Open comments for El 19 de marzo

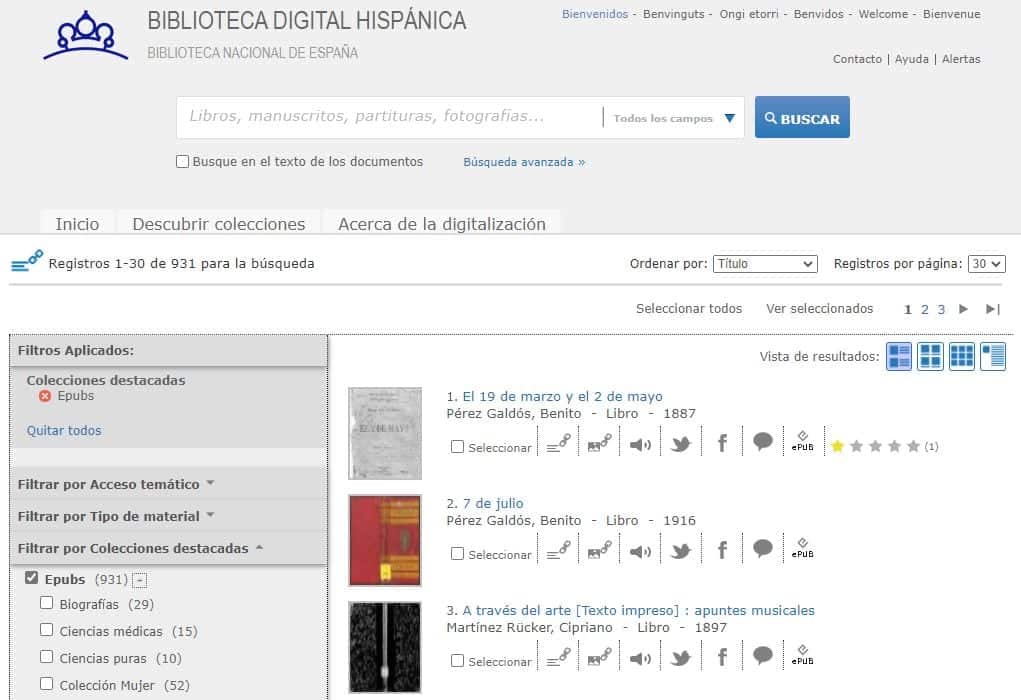(762, 441)
